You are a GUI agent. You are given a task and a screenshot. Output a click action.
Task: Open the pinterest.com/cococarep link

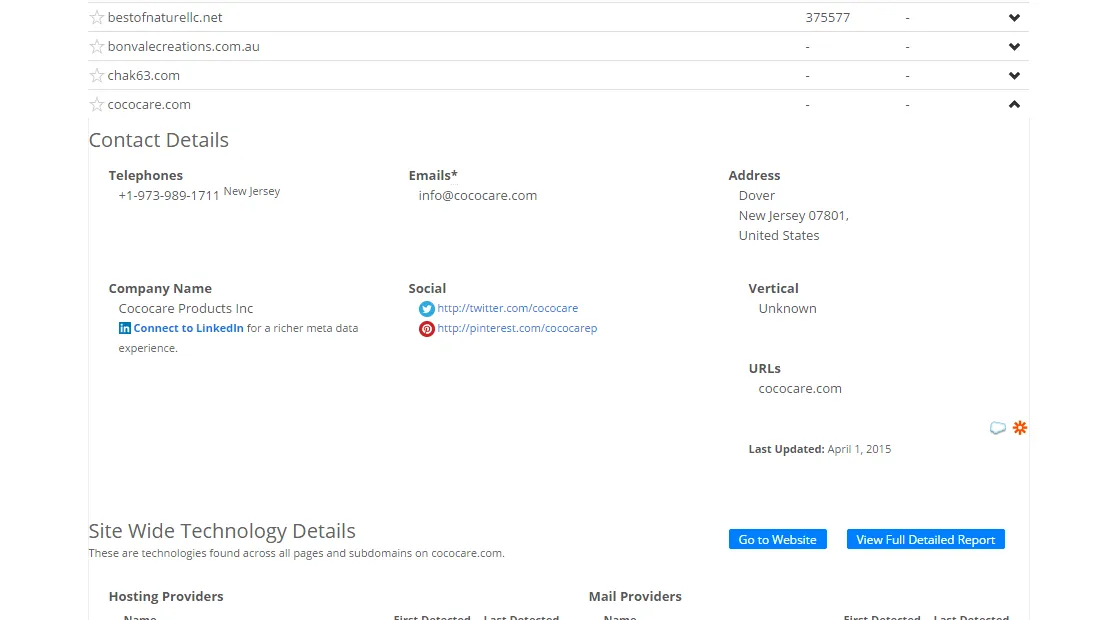pyautogui.click(x=517, y=328)
